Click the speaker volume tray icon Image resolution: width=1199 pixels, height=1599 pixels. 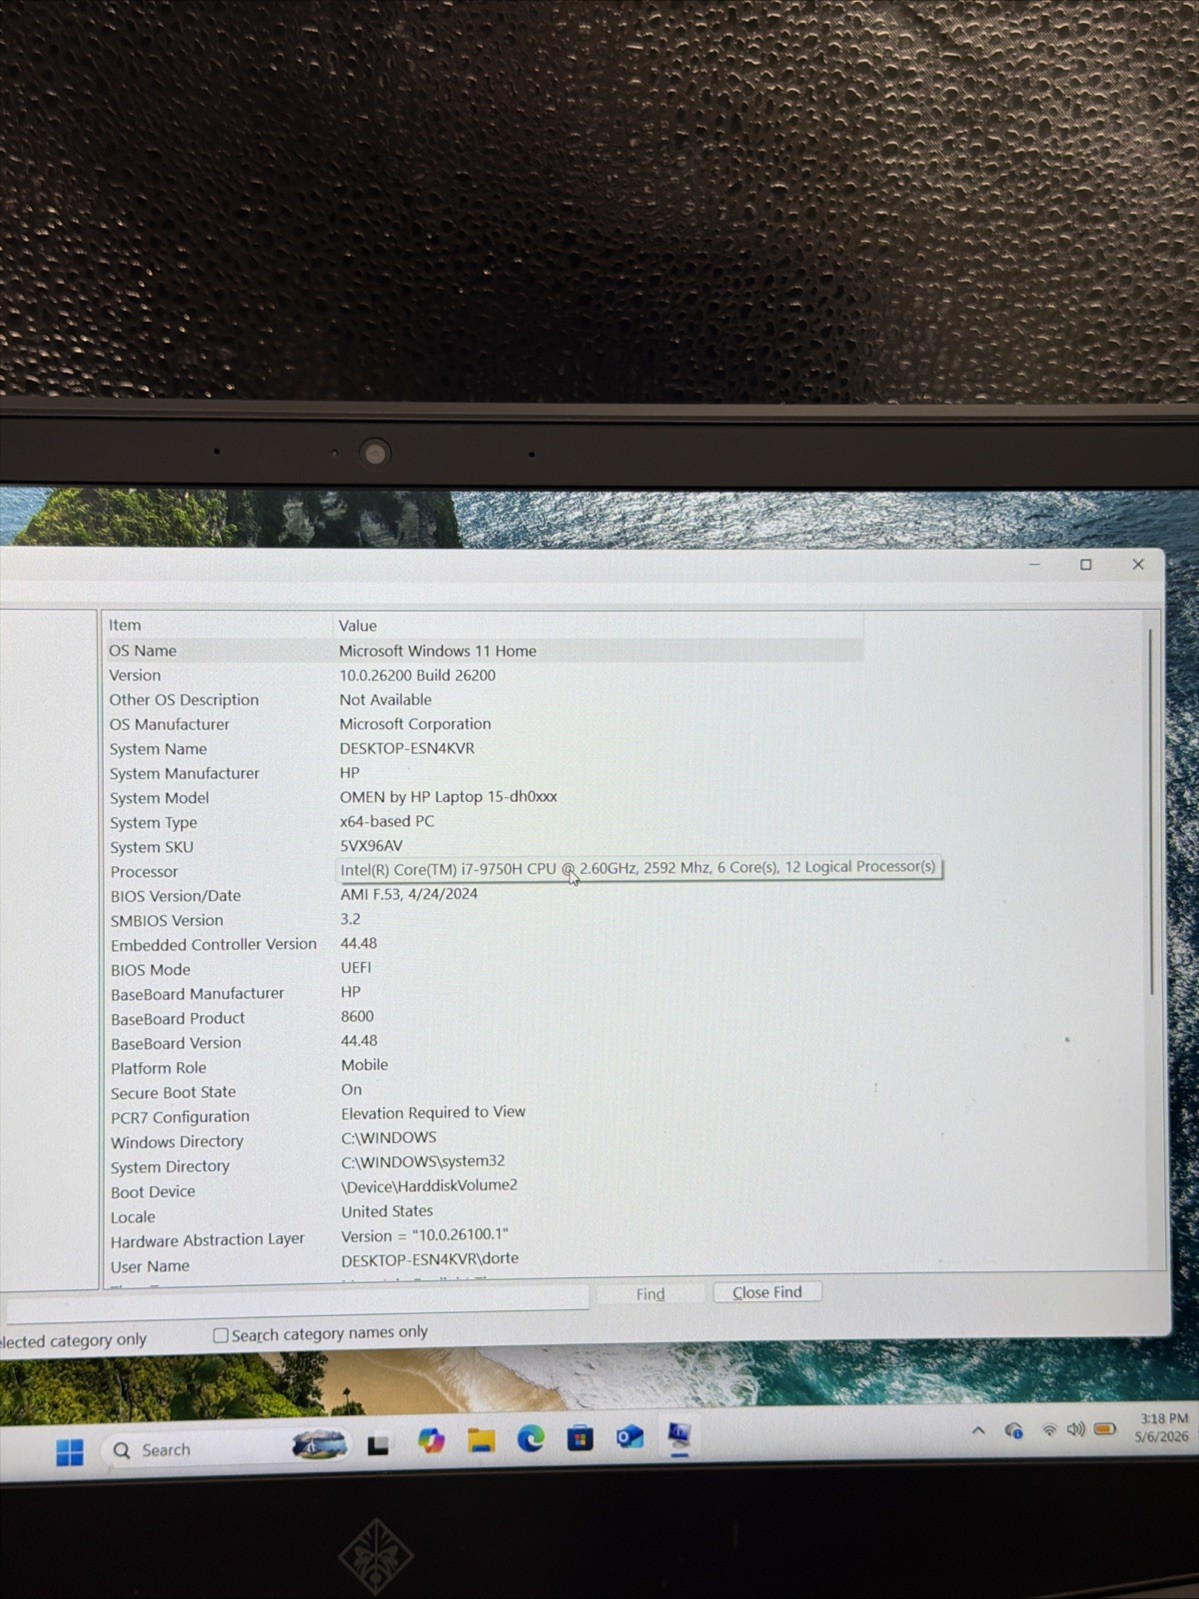[1076, 1429]
